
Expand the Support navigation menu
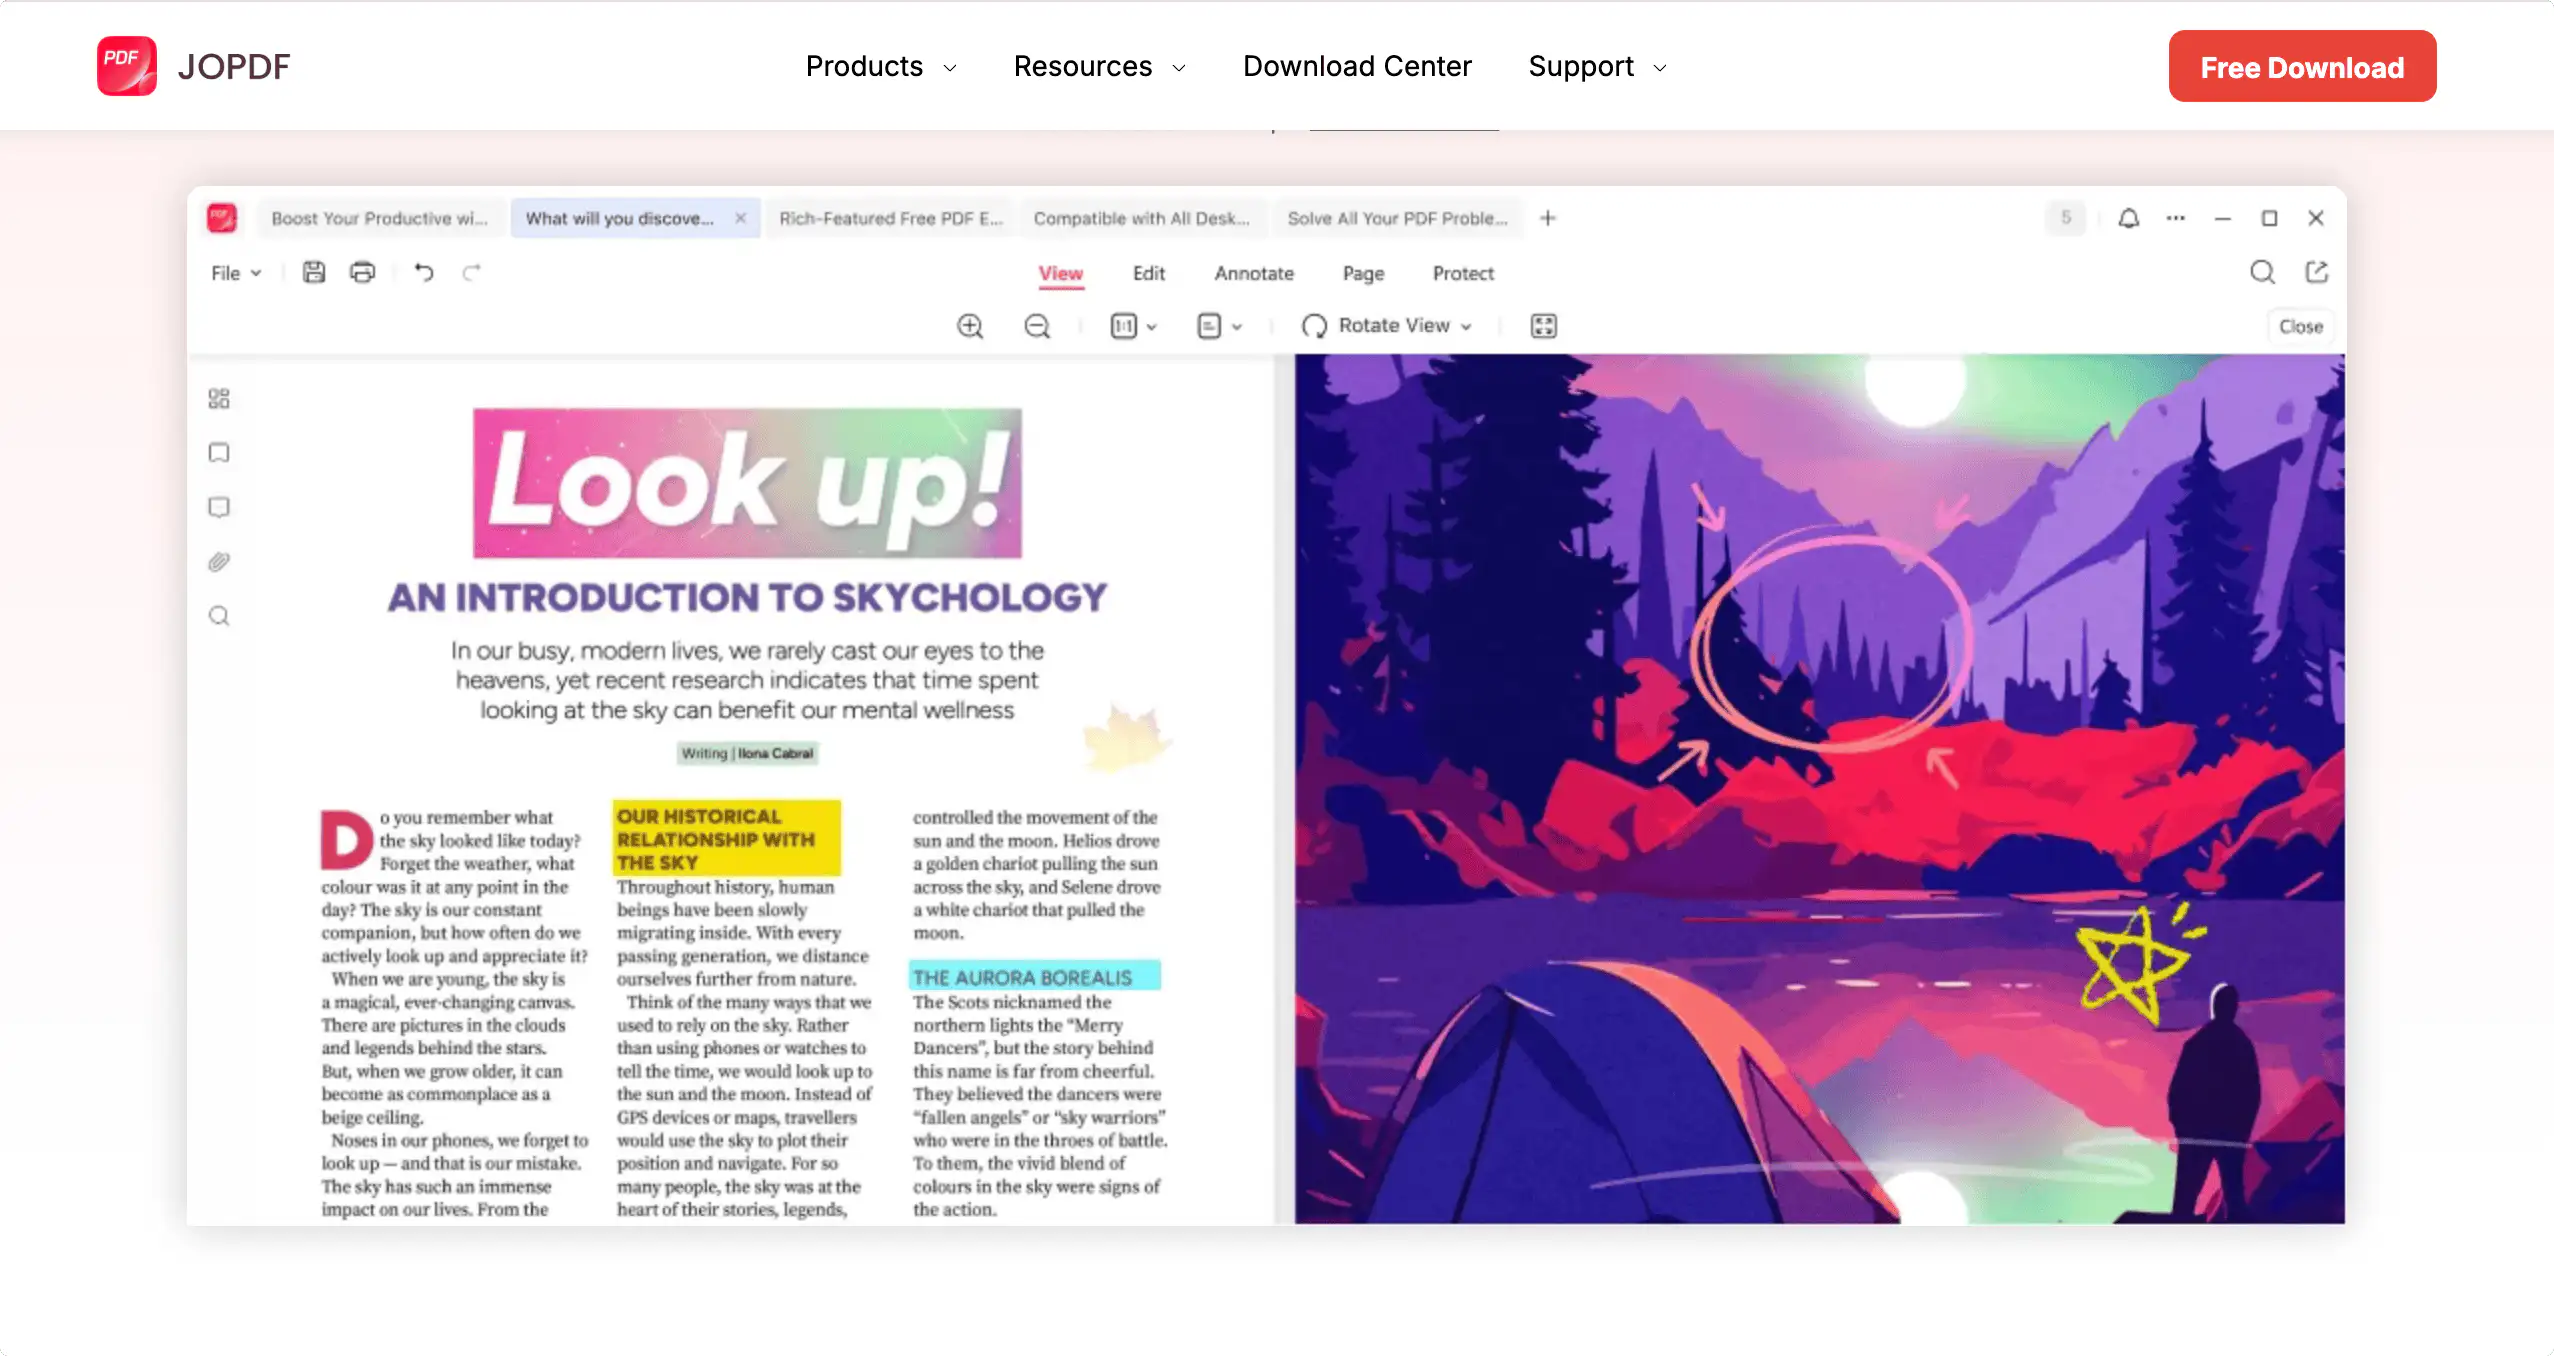tap(1597, 67)
